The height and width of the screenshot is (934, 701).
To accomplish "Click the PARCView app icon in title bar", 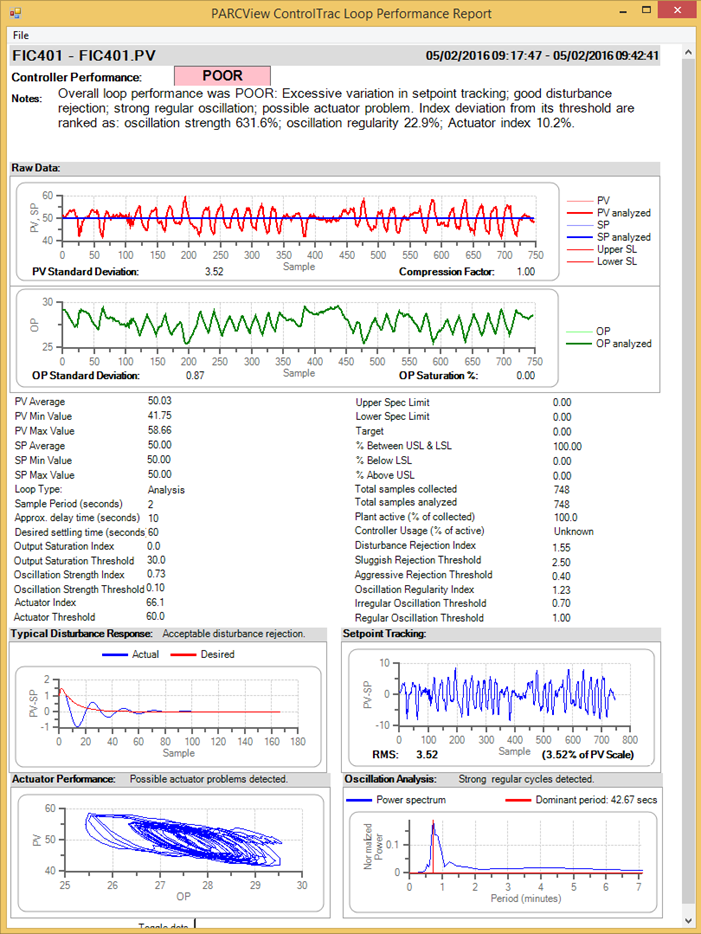I will 15,13.
